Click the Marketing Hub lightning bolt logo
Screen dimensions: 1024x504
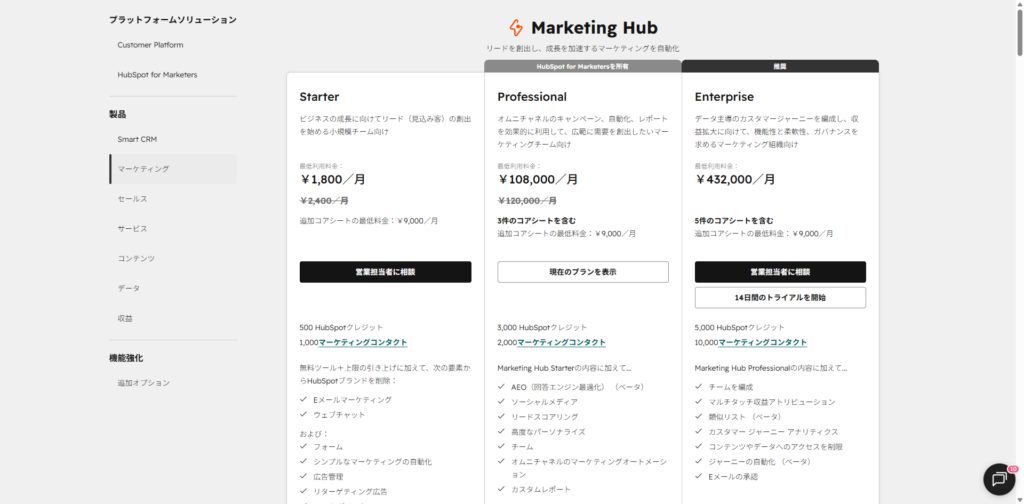516,28
